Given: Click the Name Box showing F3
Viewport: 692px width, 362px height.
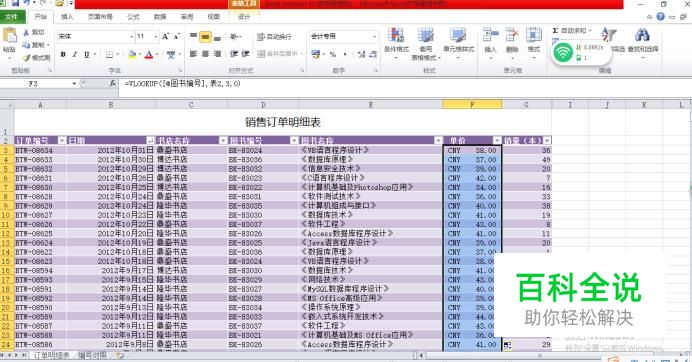Looking at the screenshot, I should click(x=34, y=83).
